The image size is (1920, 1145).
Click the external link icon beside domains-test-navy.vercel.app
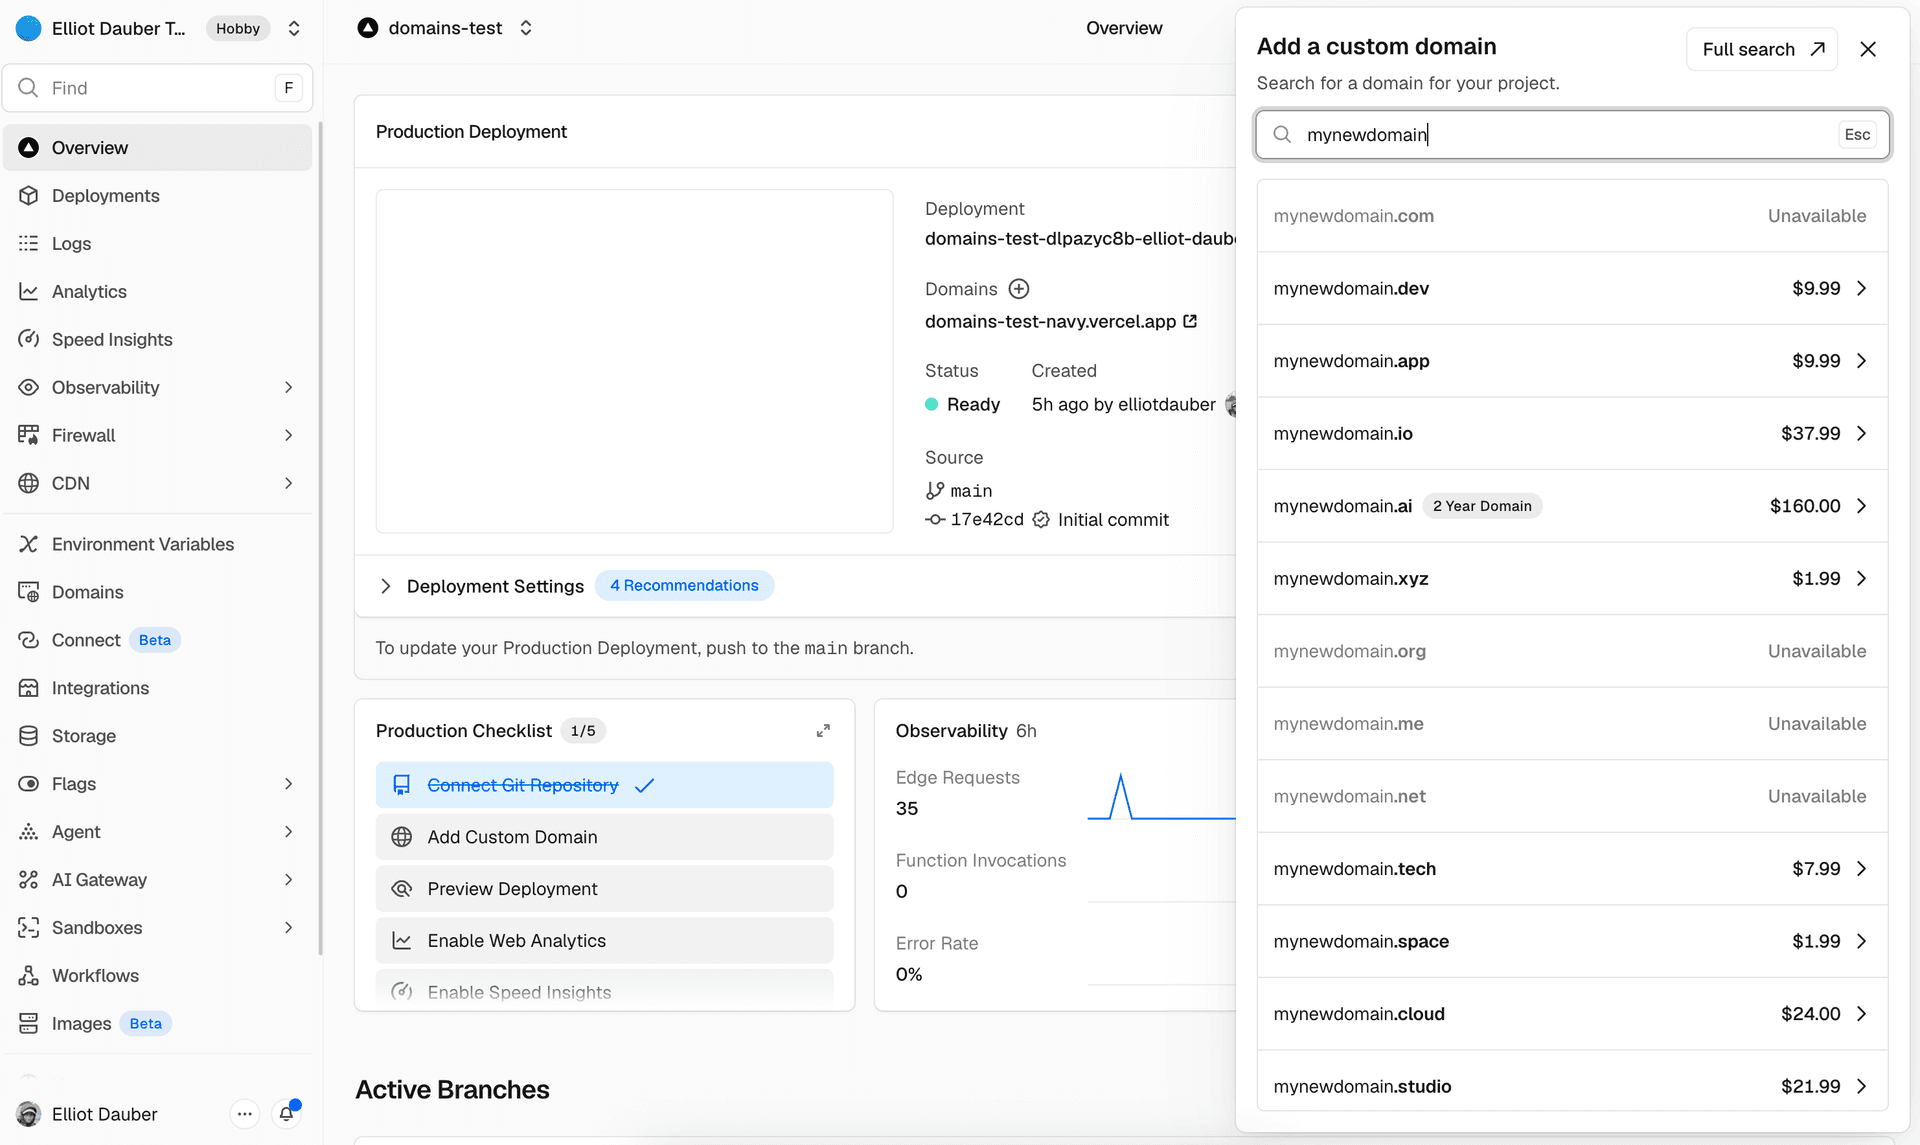coord(1190,322)
